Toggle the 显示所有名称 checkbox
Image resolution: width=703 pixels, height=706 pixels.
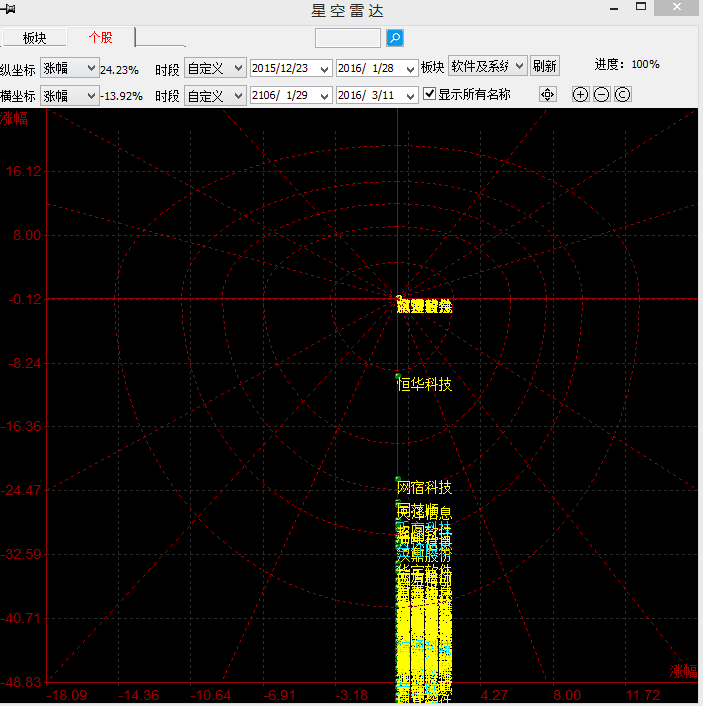tap(430, 94)
